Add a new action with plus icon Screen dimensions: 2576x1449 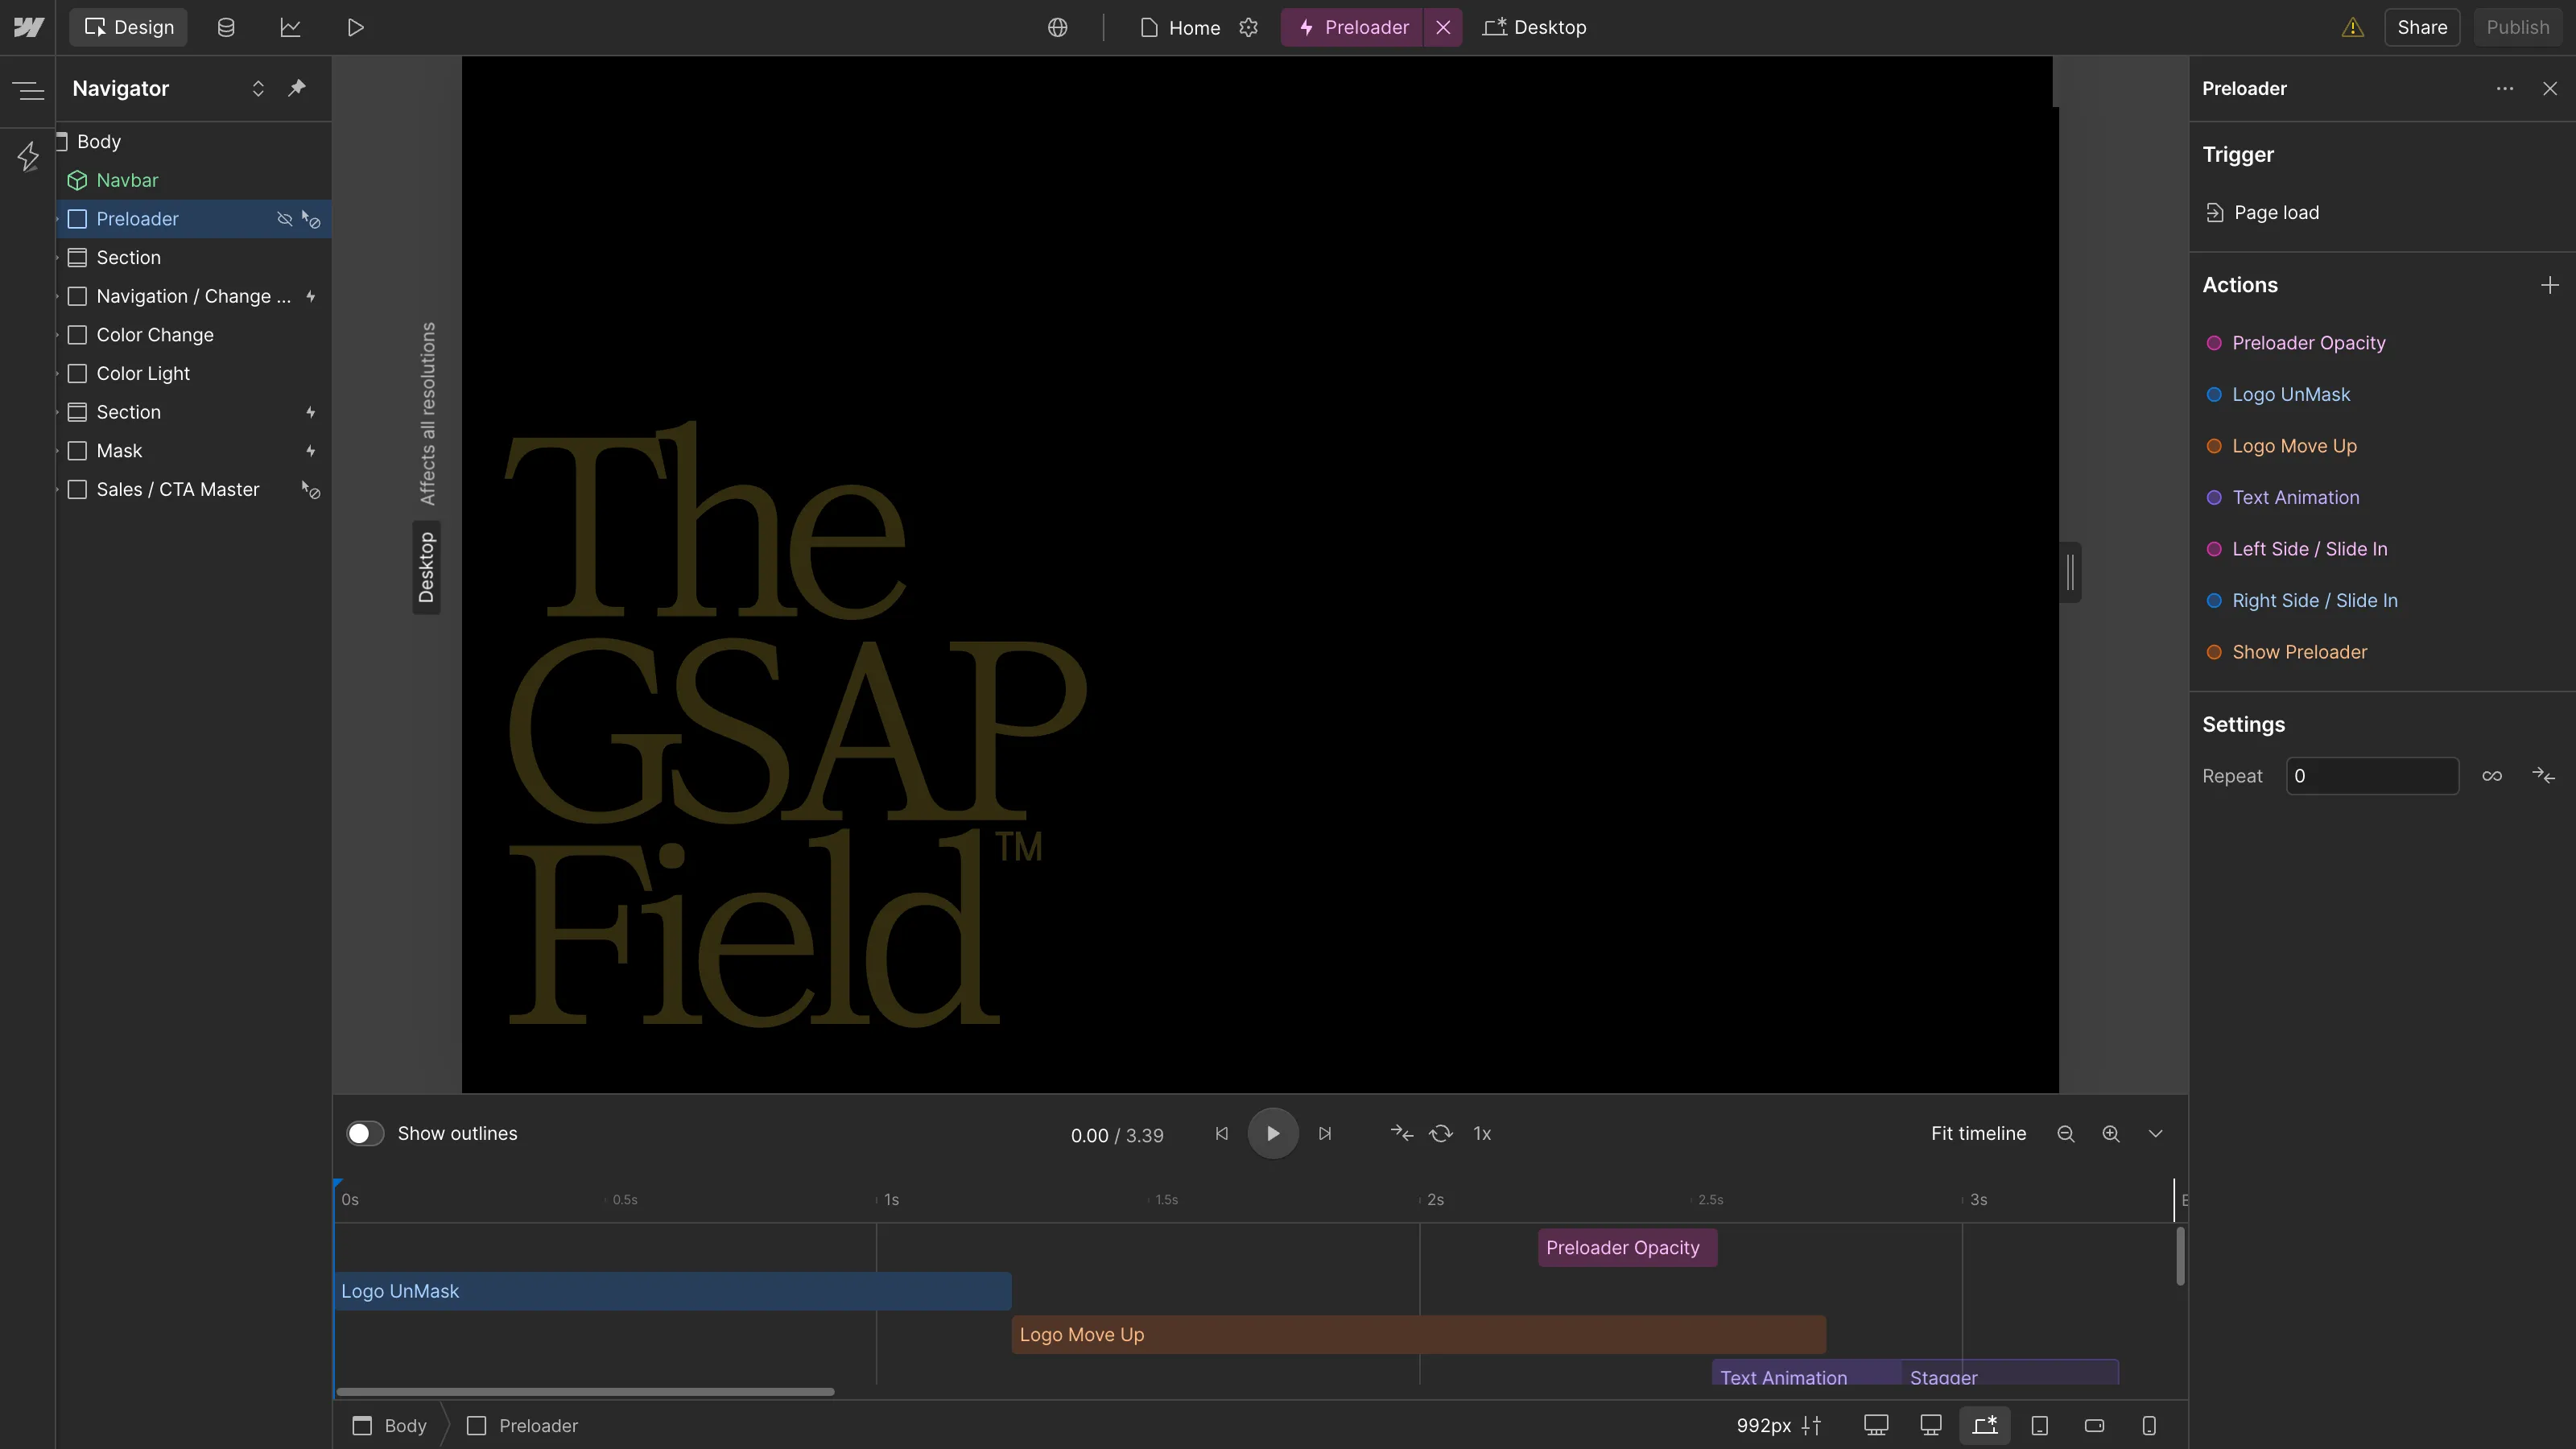pos(2550,285)
